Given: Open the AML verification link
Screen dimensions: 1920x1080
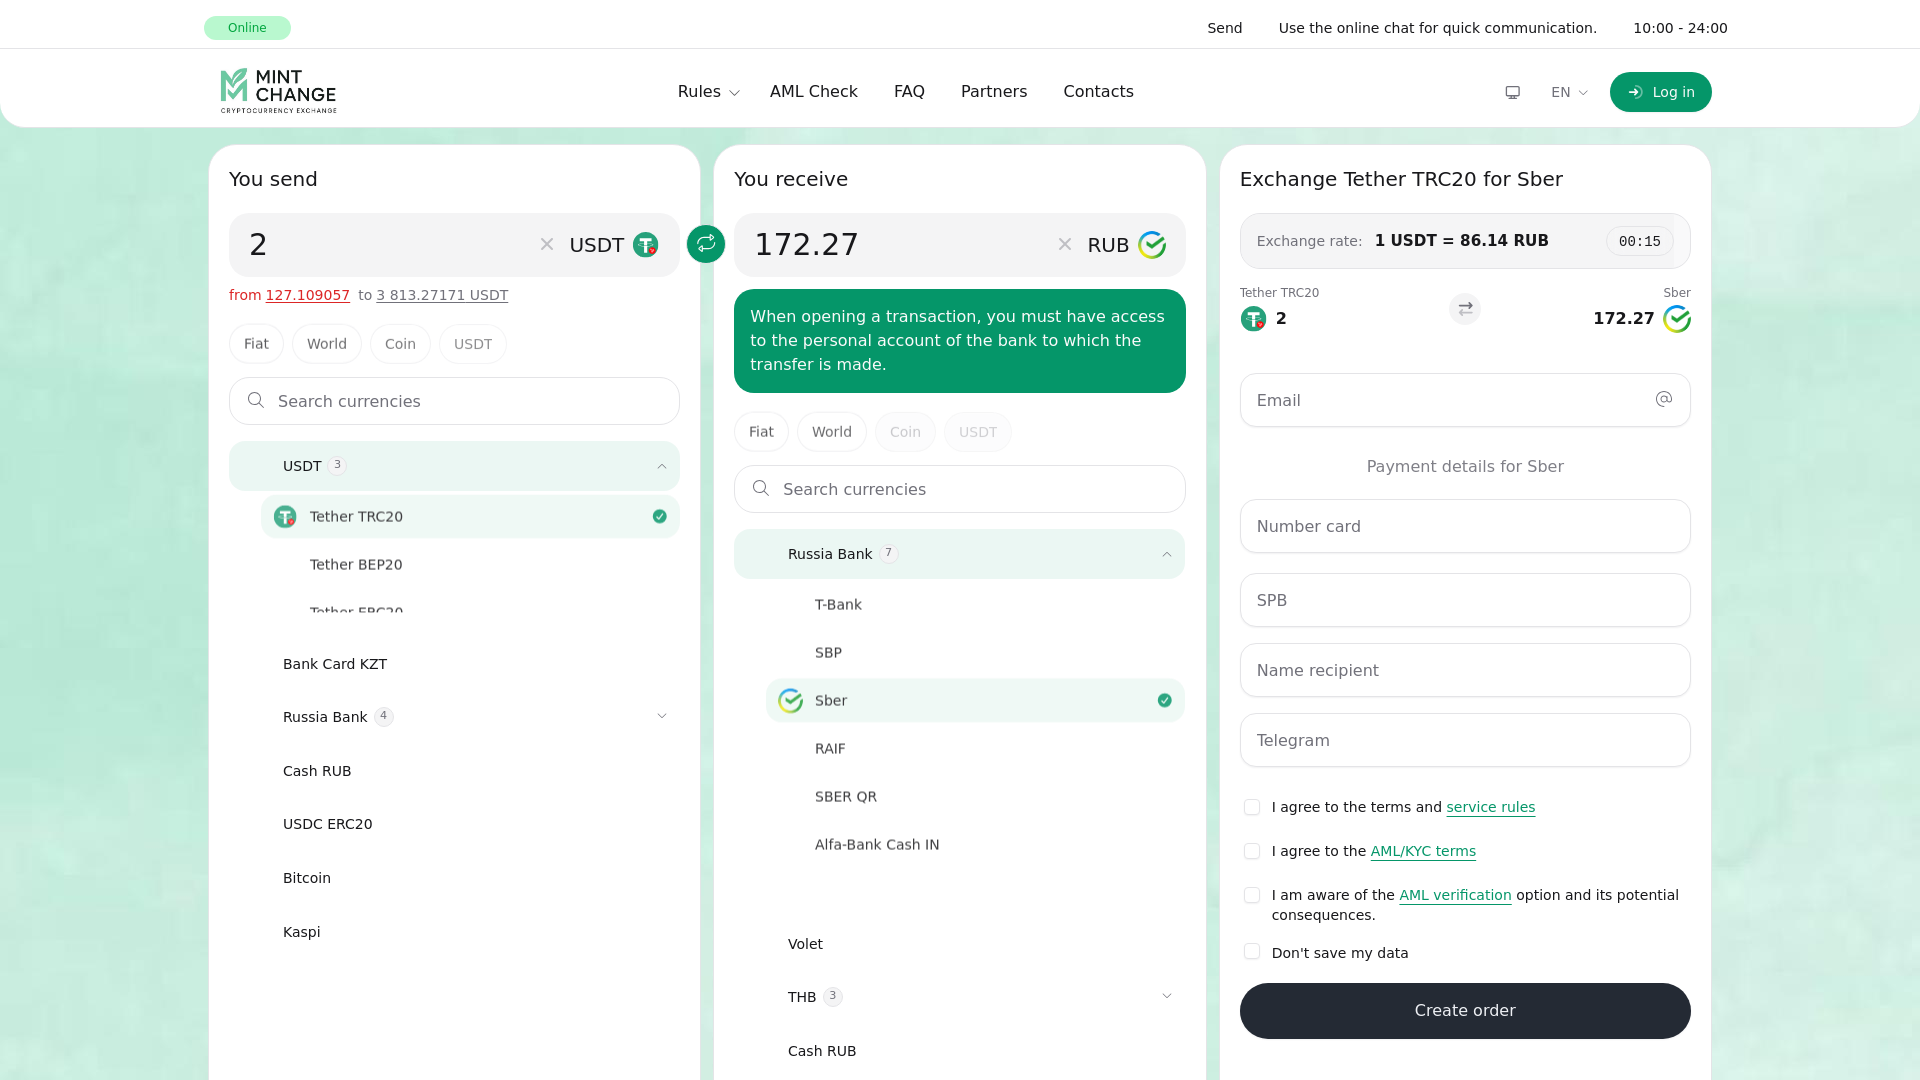Looking at the screenshot, I should 1455,895.
